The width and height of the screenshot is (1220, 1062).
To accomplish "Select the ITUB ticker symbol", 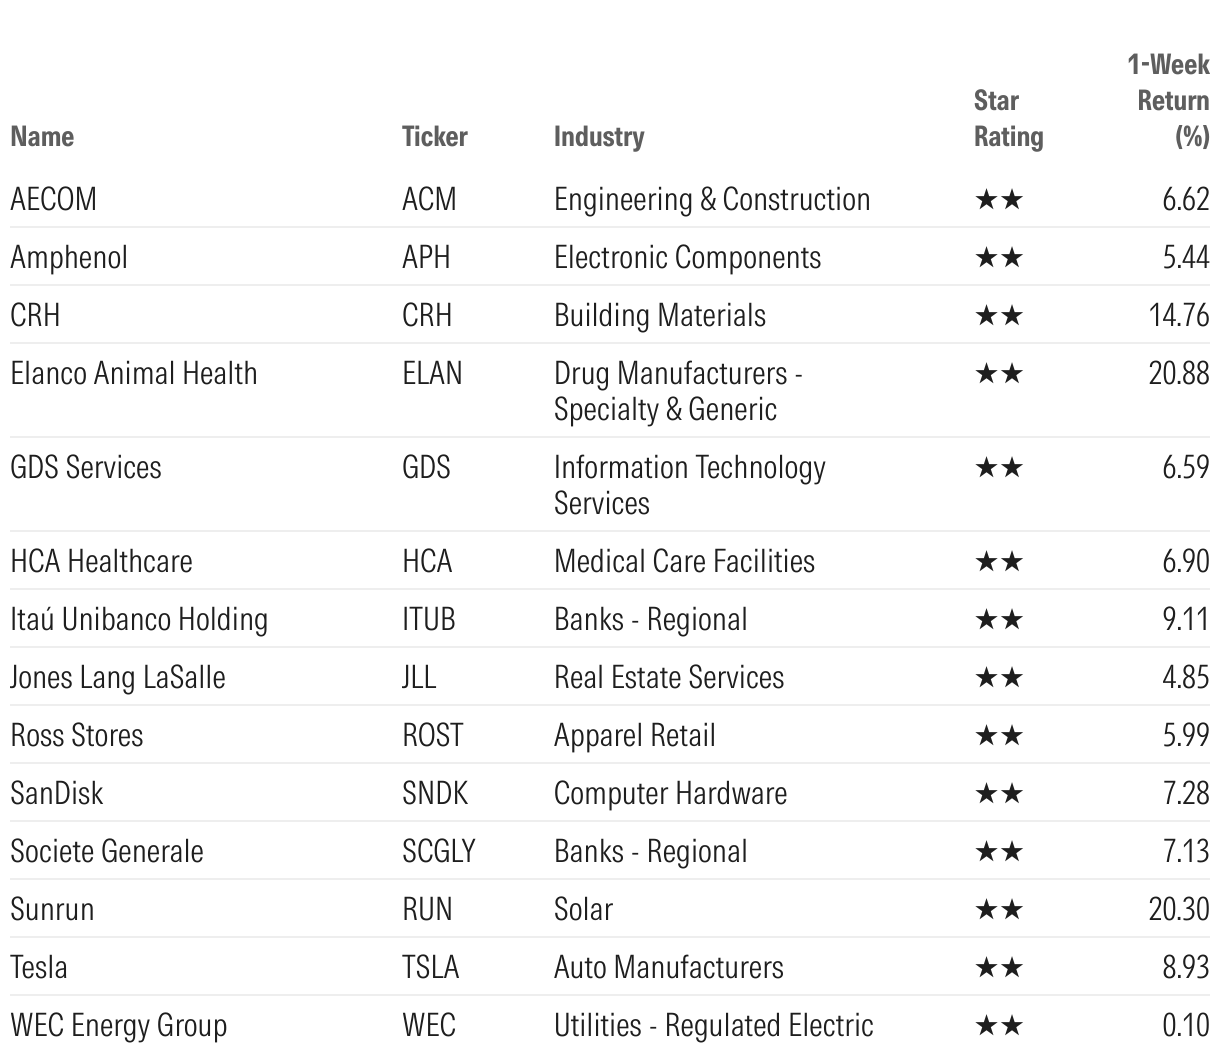I will click(428, 620).
